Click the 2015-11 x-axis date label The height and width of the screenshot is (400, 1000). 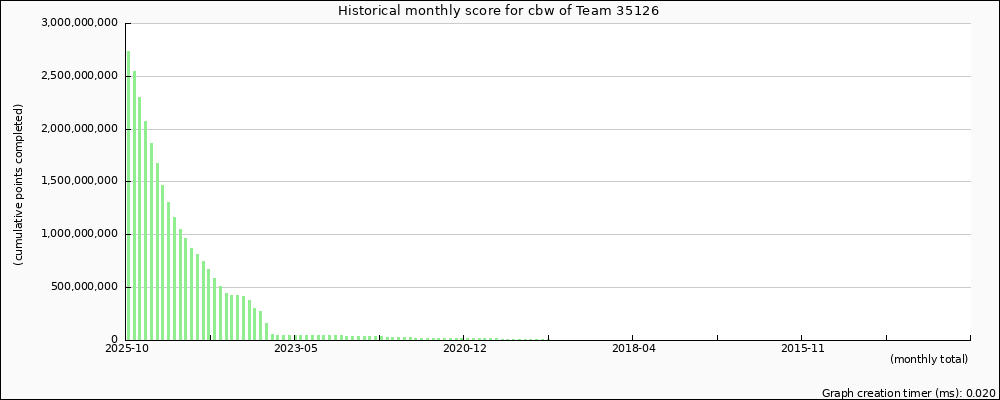point(802,349)
